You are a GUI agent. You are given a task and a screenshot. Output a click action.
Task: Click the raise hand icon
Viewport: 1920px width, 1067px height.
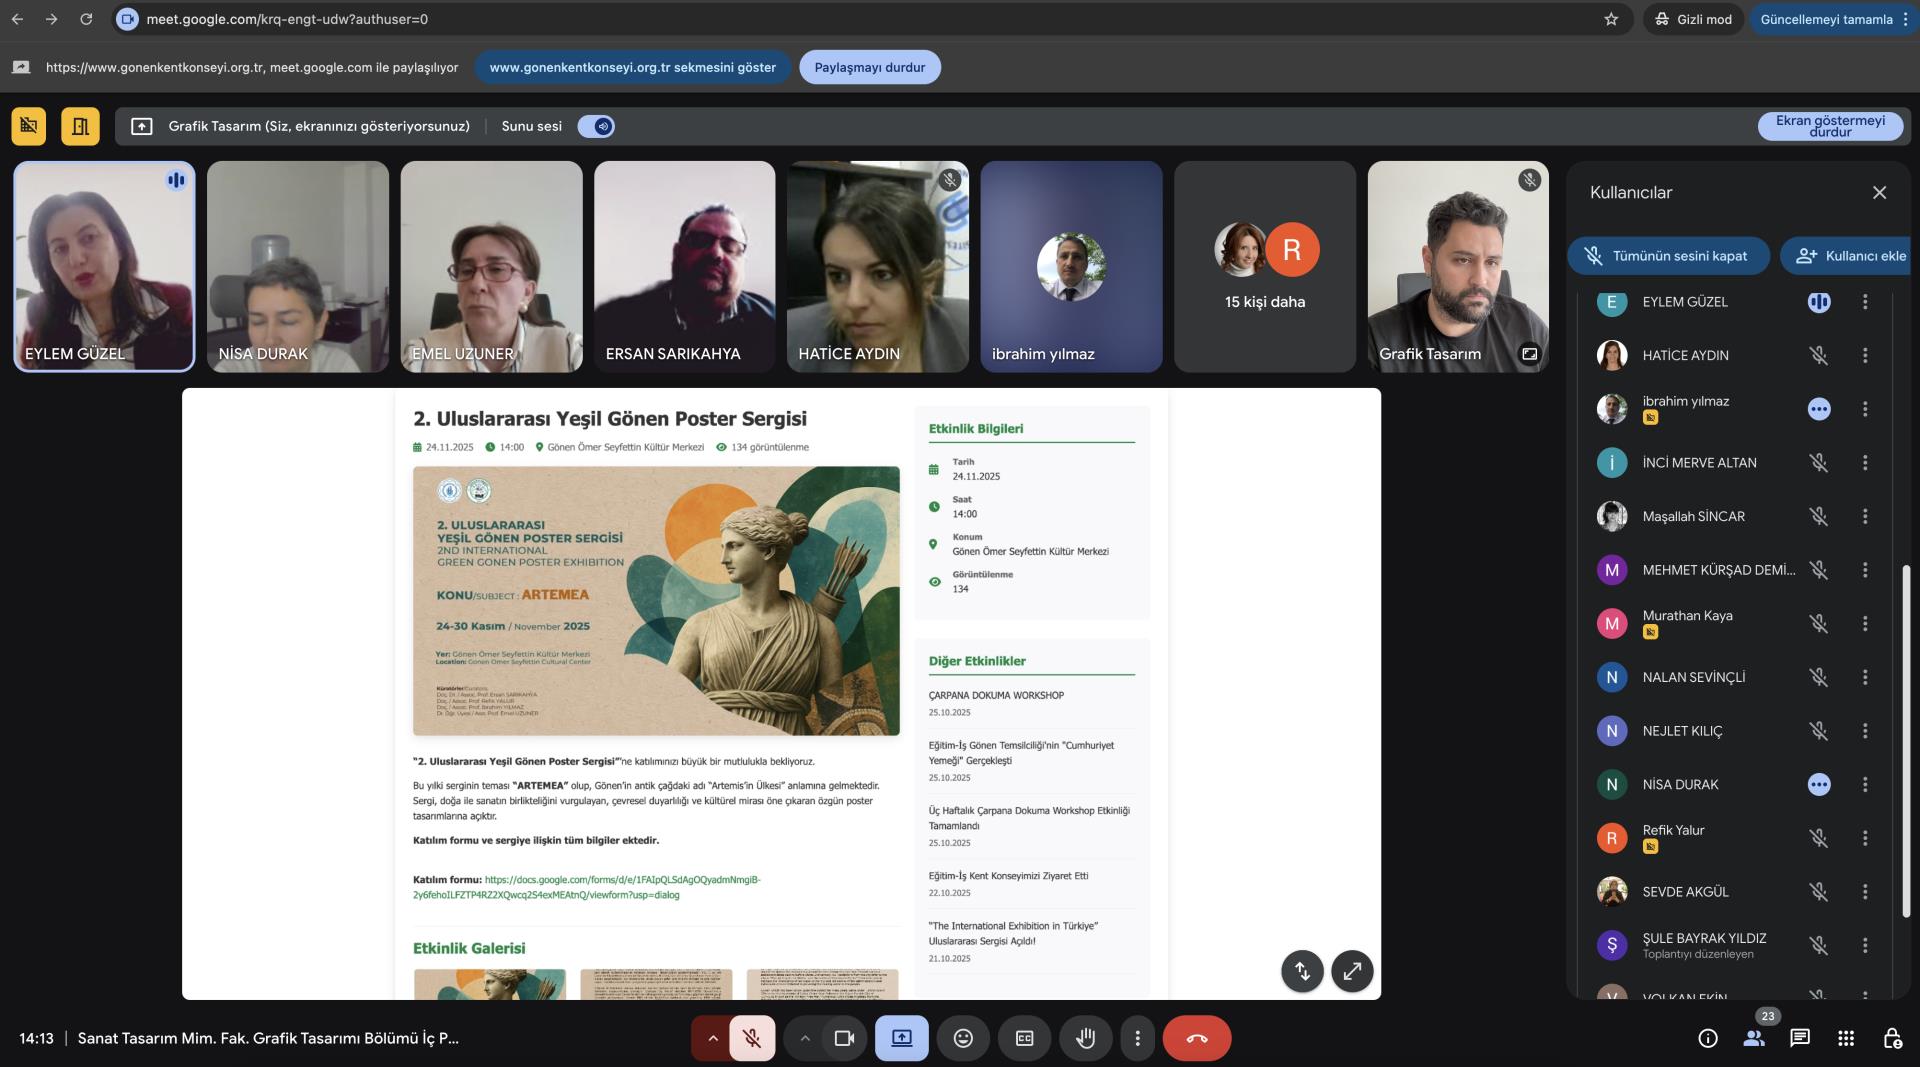pyautogui.click(x=1085, y=1038)
